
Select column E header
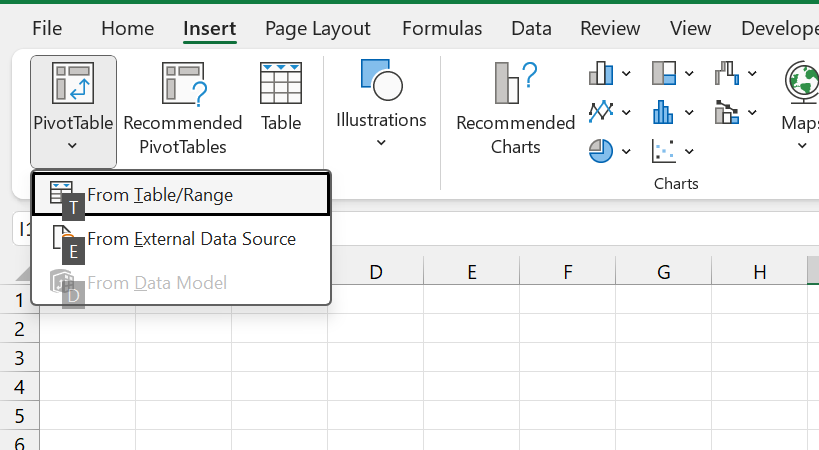coord(471,271)
